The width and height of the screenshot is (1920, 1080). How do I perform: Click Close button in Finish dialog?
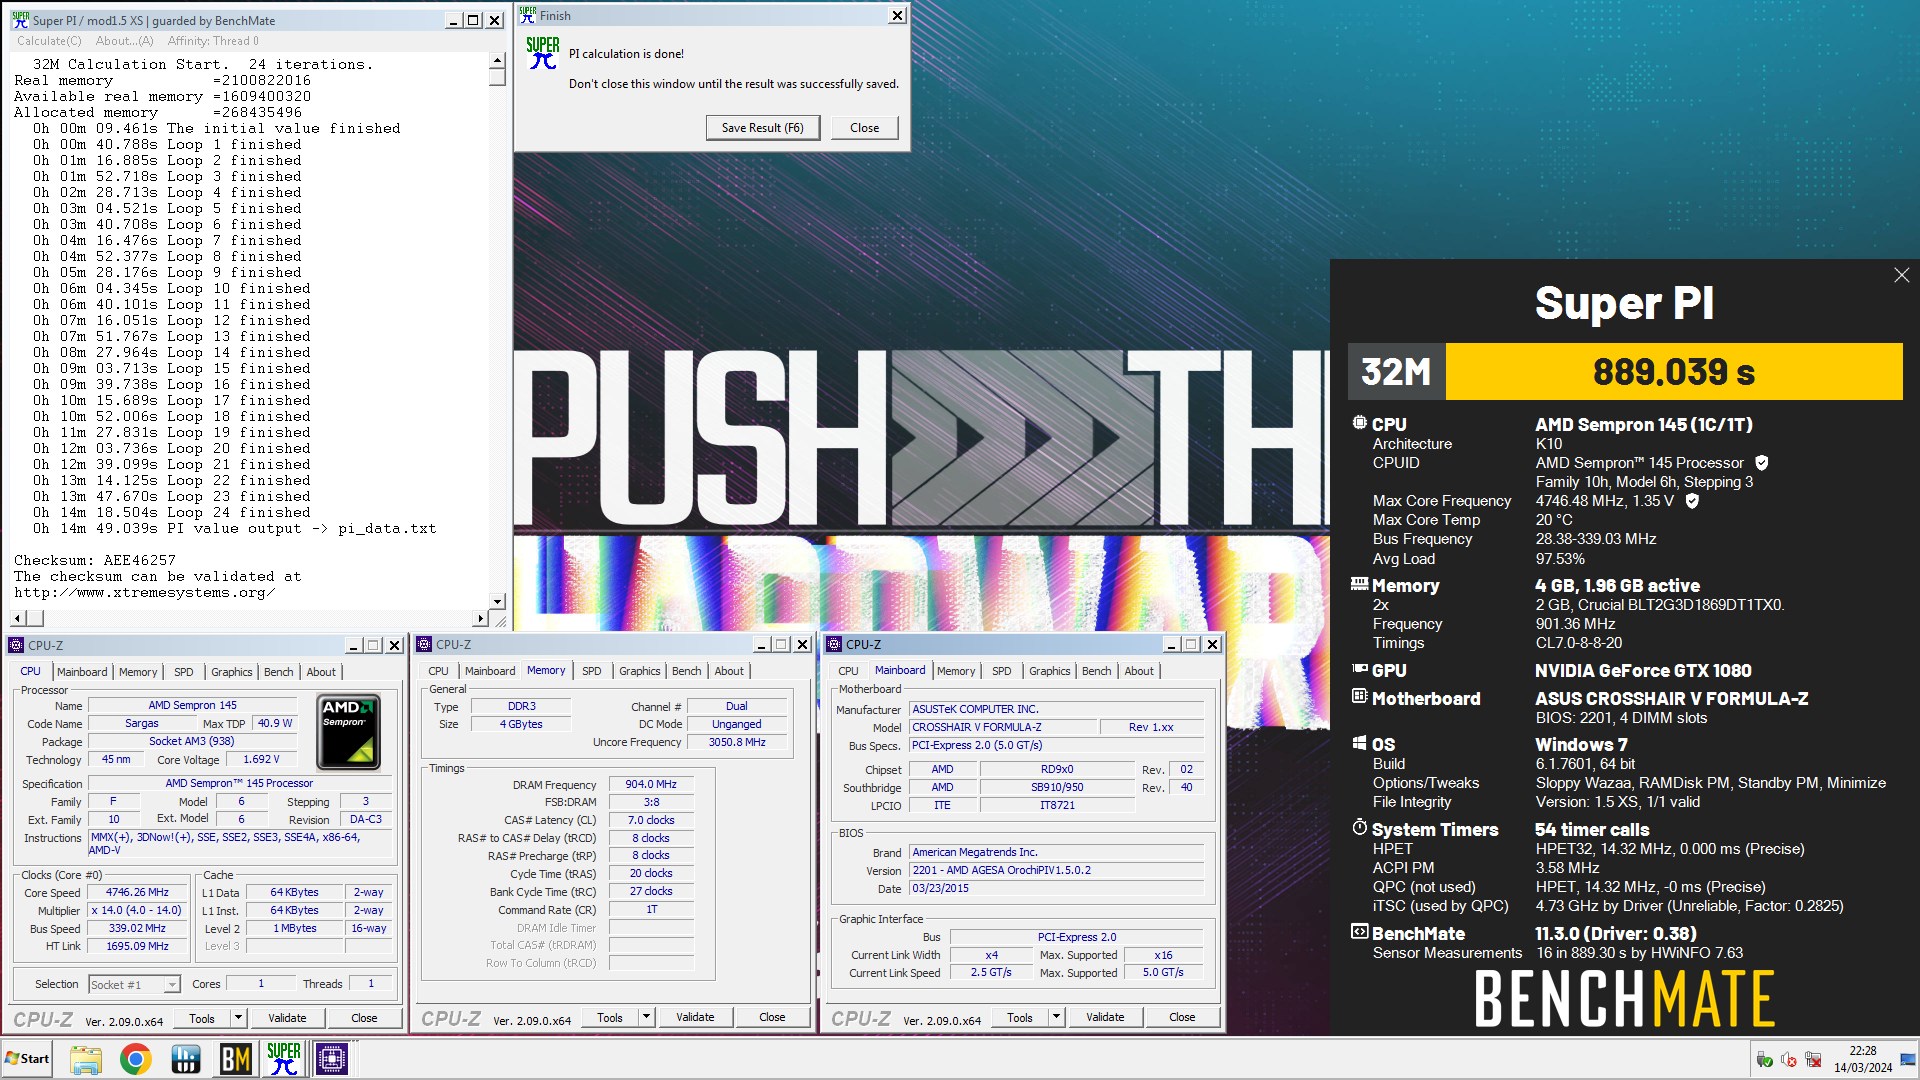click(x=864, y=128)
